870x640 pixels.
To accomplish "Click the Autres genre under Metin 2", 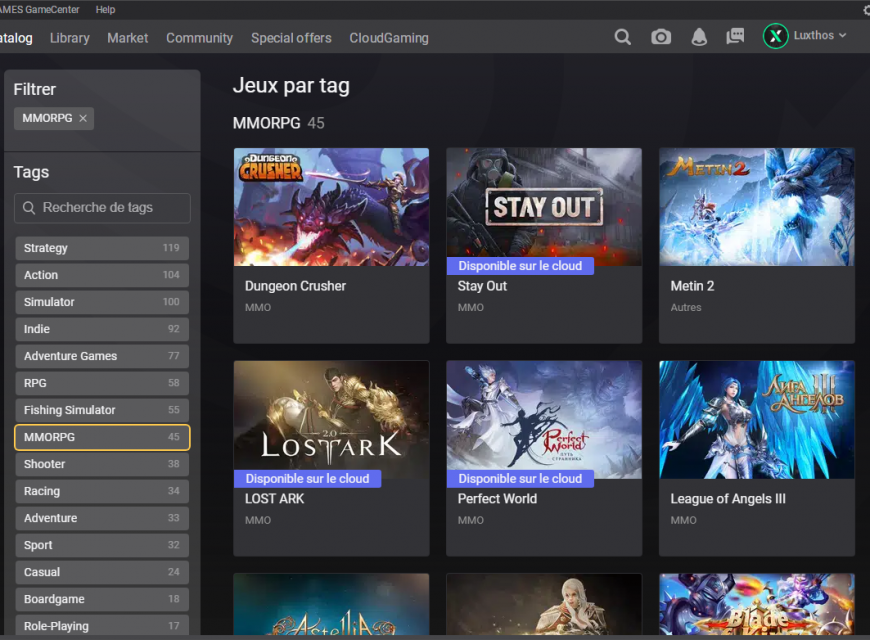I will (686, 308).
